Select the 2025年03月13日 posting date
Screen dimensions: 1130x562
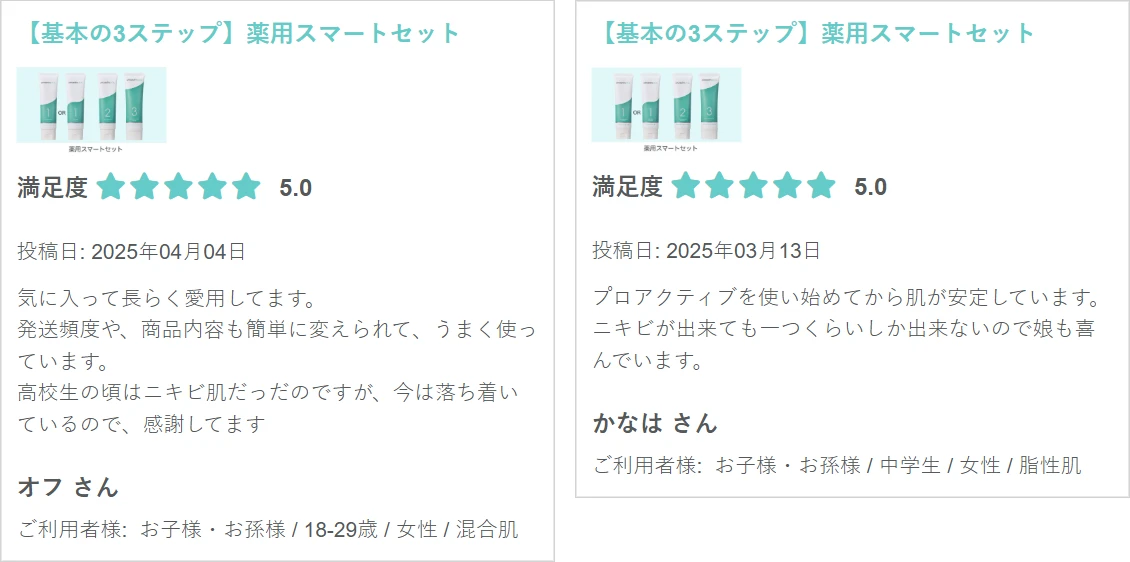(744, 251)
